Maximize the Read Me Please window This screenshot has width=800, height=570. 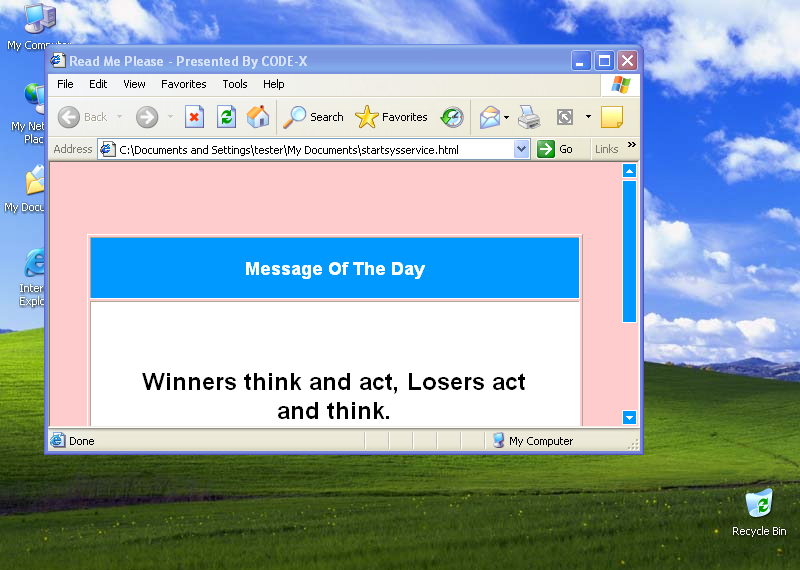click(x=604, y=61)
